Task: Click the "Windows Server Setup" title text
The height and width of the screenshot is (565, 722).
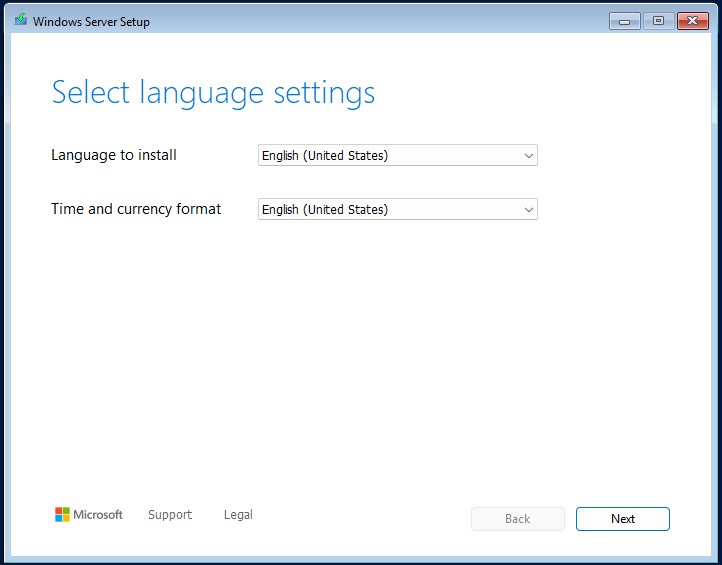Action: 91,22
